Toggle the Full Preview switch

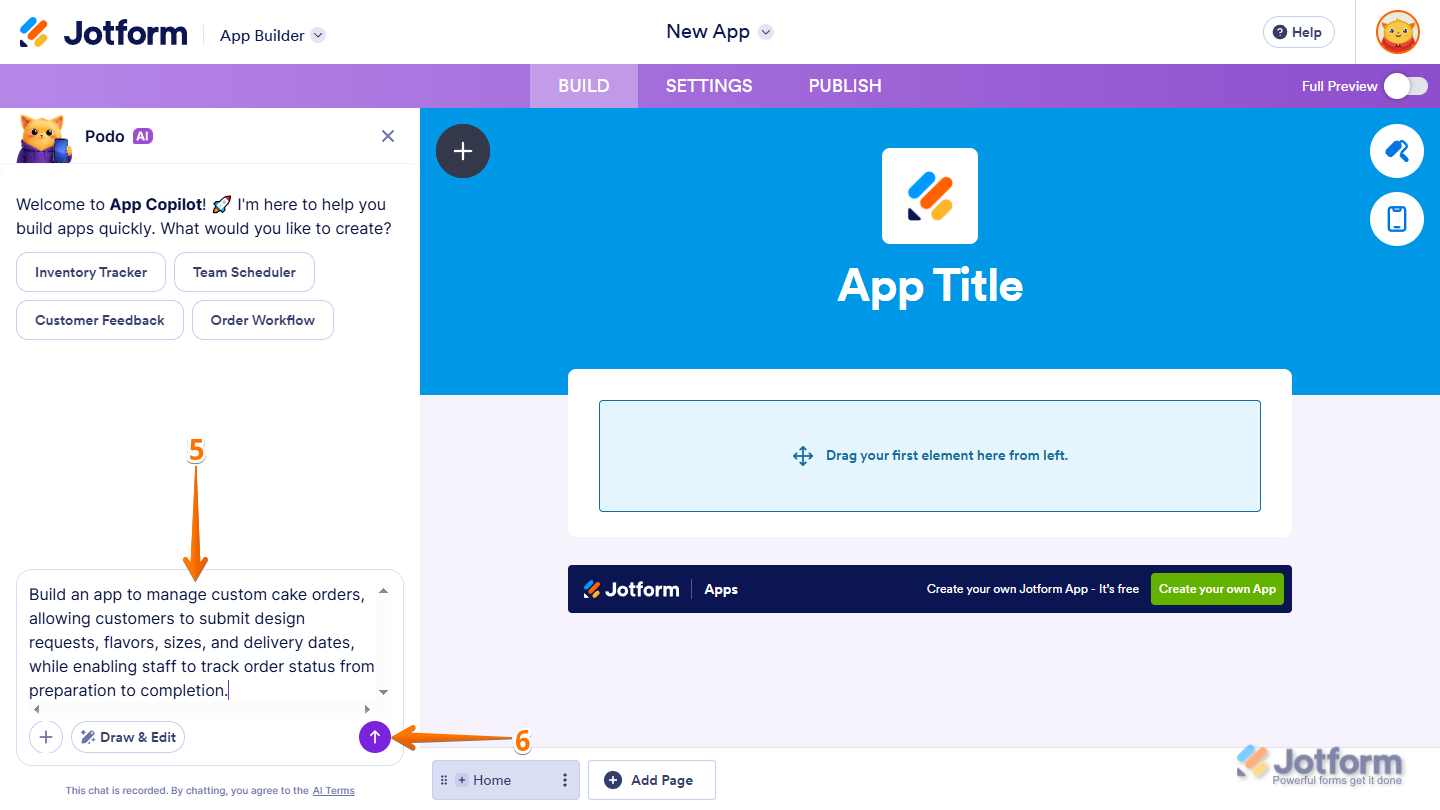[1405, 86]
